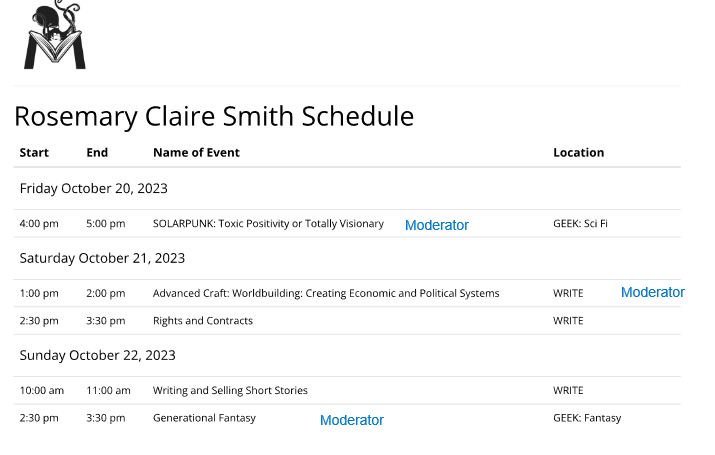Select the Location column header

pos(578,153)
